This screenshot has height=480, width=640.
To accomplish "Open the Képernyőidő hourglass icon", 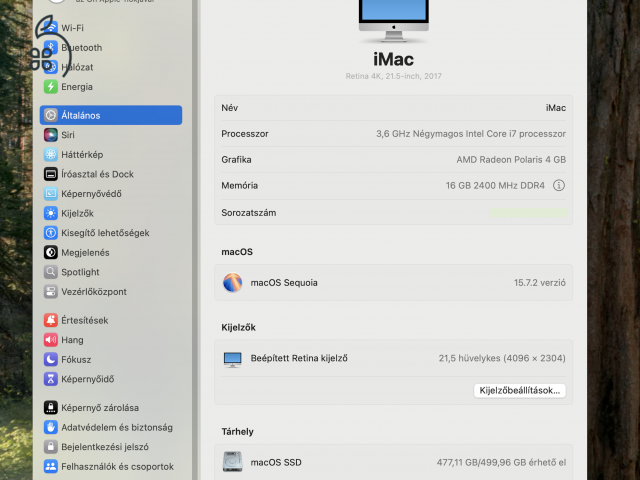I will (x=51, y=379).
